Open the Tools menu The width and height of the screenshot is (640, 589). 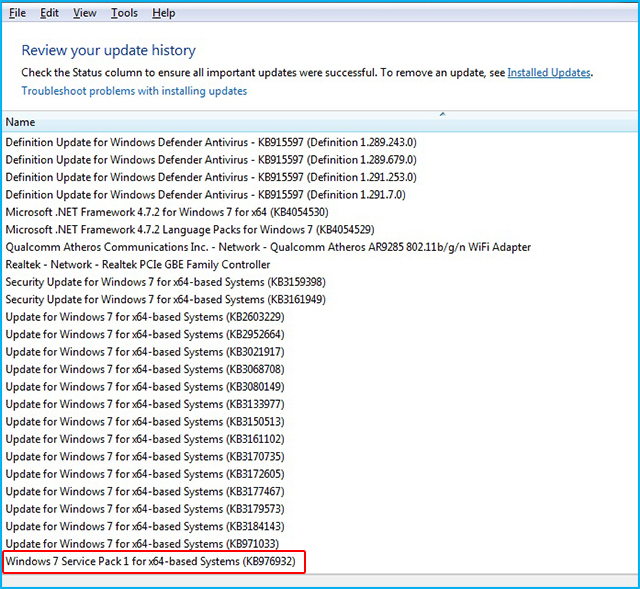tap(124, 13)
